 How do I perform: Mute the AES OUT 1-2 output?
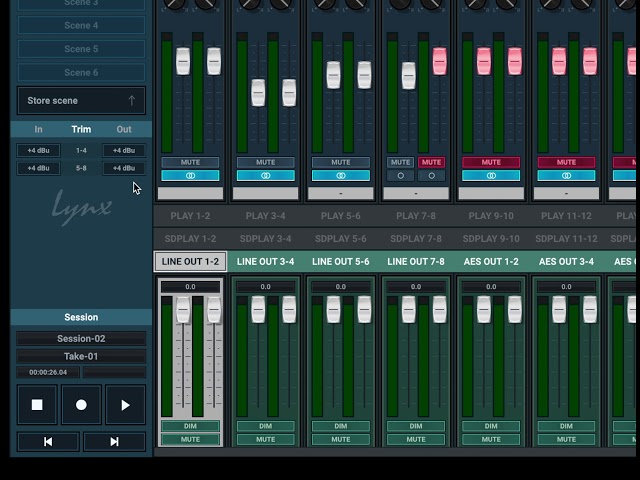coord(491,440)
